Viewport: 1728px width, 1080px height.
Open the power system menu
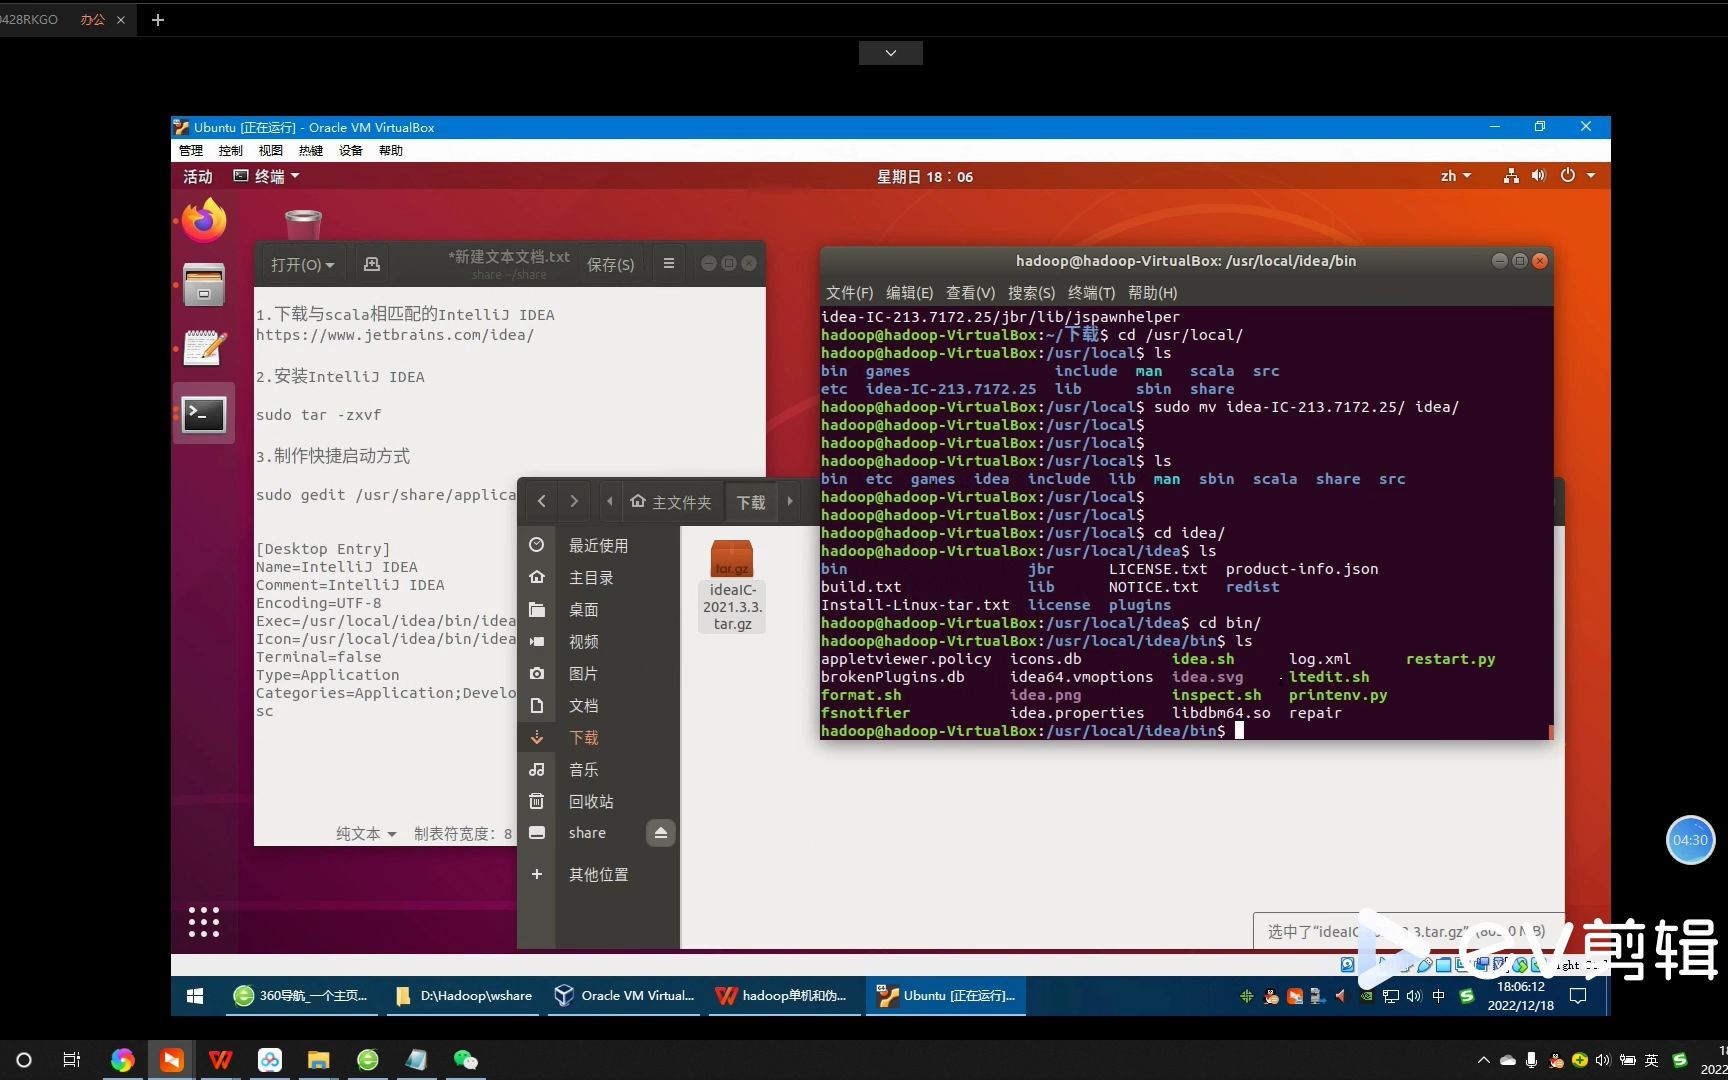coord(1577,176)
